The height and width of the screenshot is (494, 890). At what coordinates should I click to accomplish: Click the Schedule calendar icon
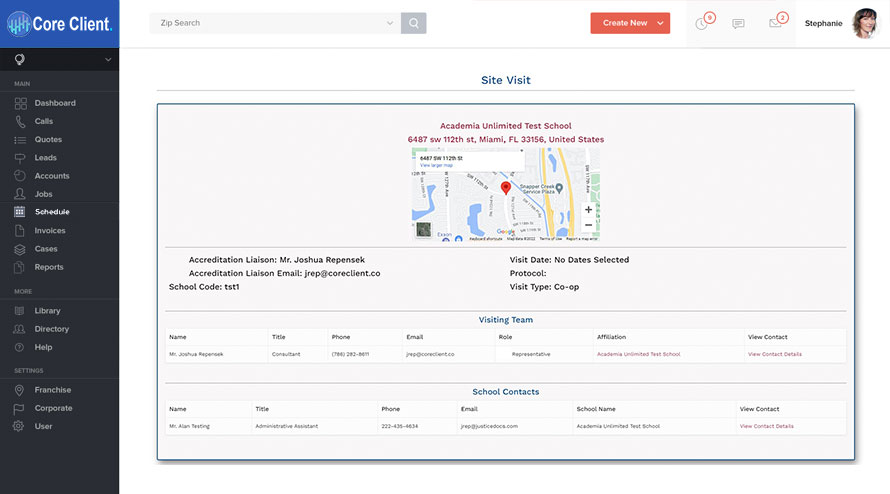coord(20,212)
